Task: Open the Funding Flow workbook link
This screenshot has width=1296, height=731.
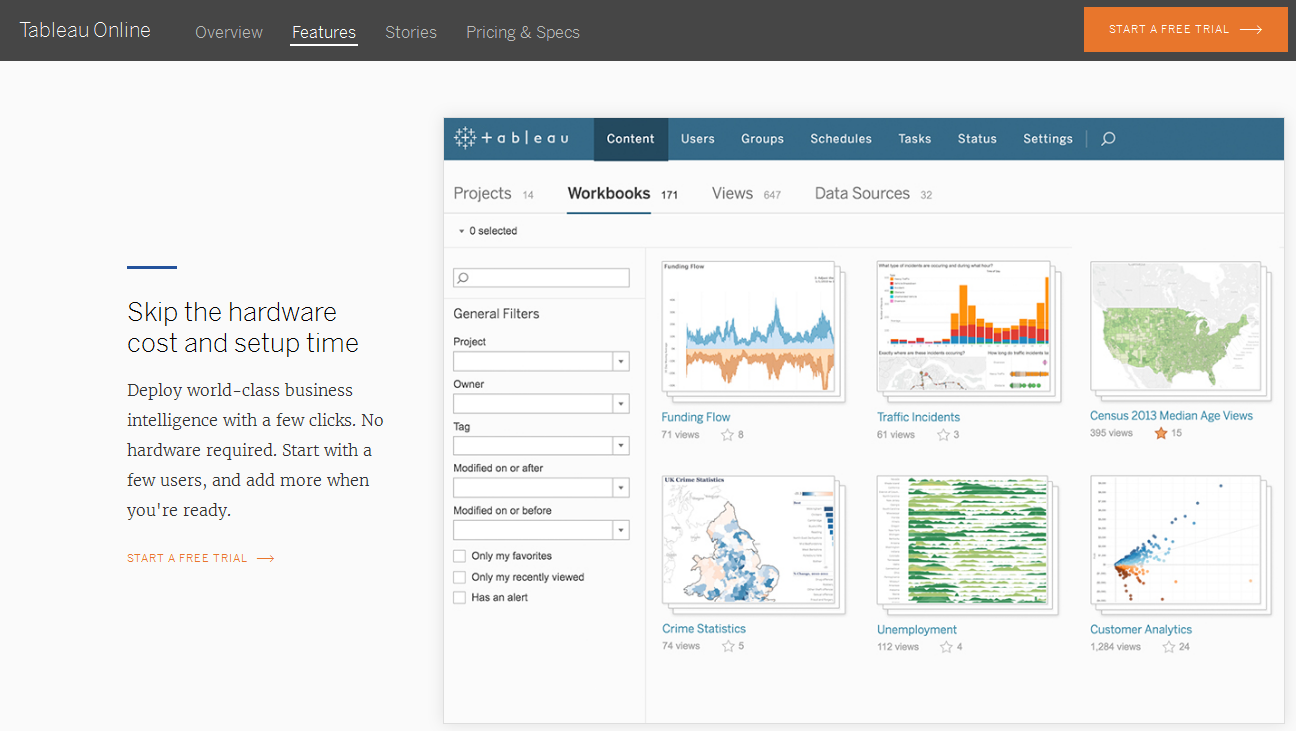Action: pyautogui.click(x=696, y=417)
